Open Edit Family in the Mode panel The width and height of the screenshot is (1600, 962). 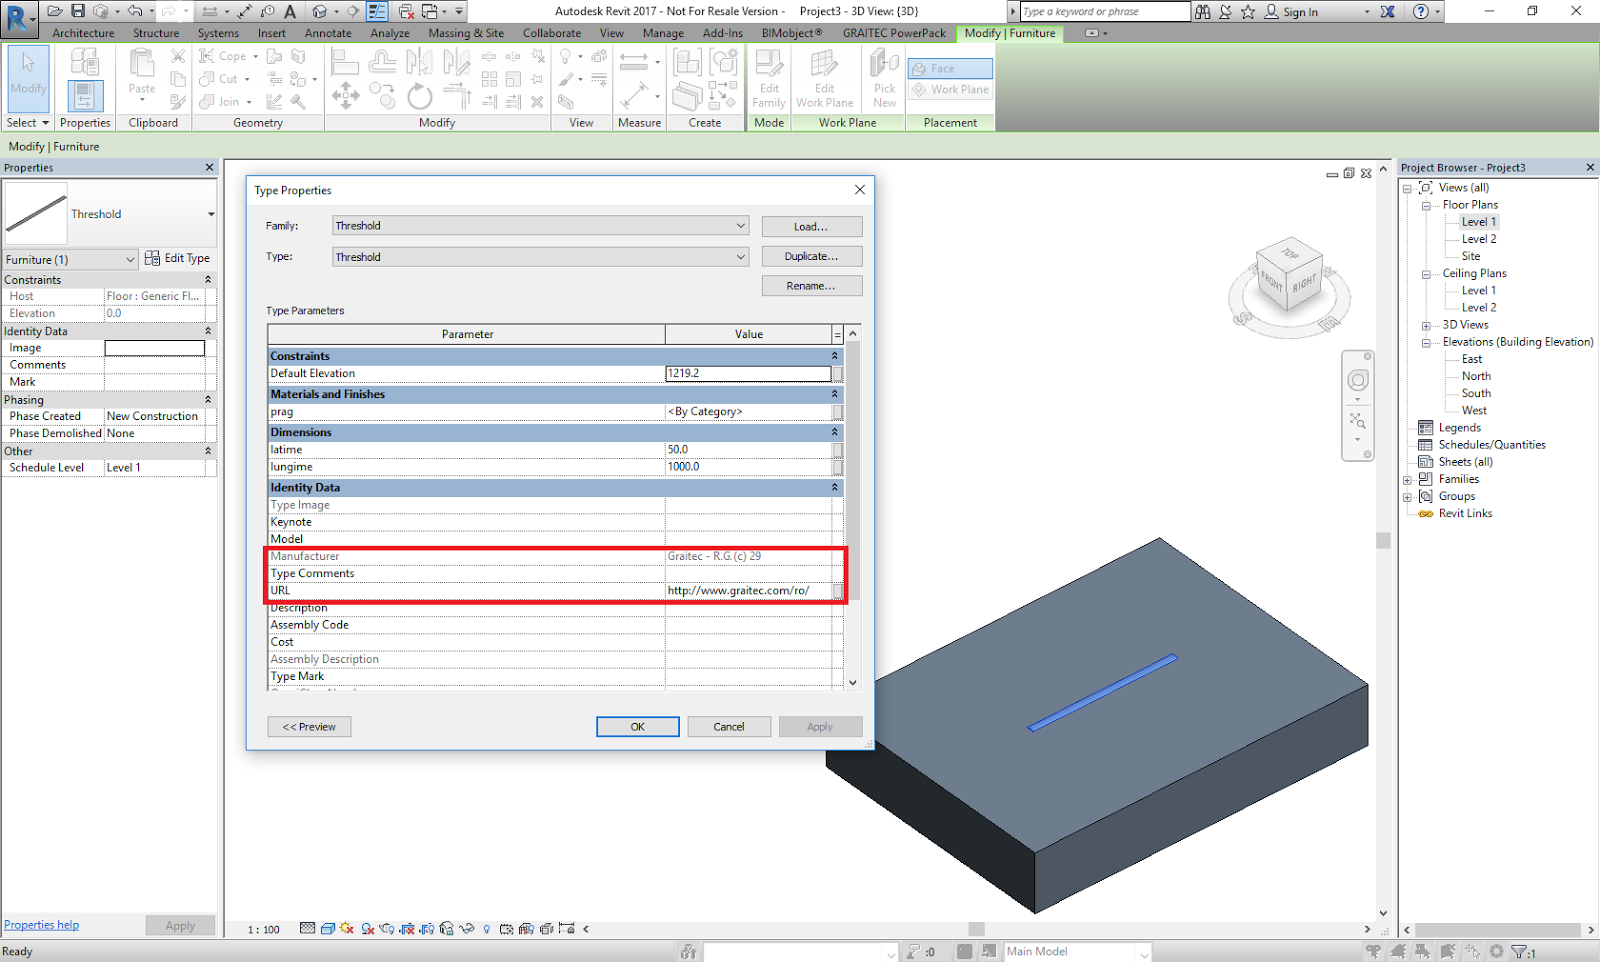(768, 79)
